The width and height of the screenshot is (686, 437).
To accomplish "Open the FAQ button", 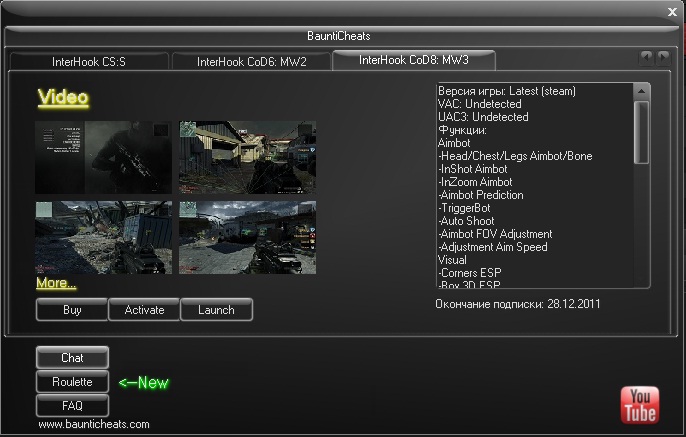I will coord(72,406).
